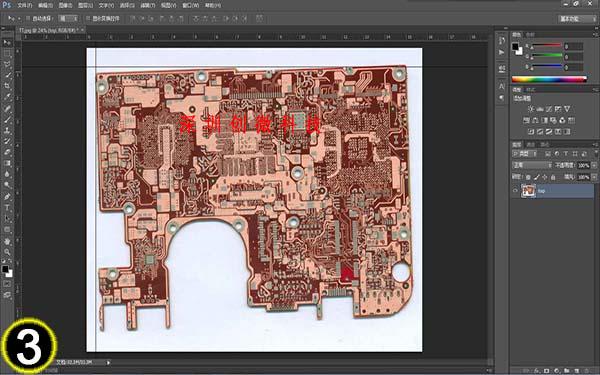Add a Brightness/Contrast adjustment icon
This screenshot has width=600, height=375.
531,109
